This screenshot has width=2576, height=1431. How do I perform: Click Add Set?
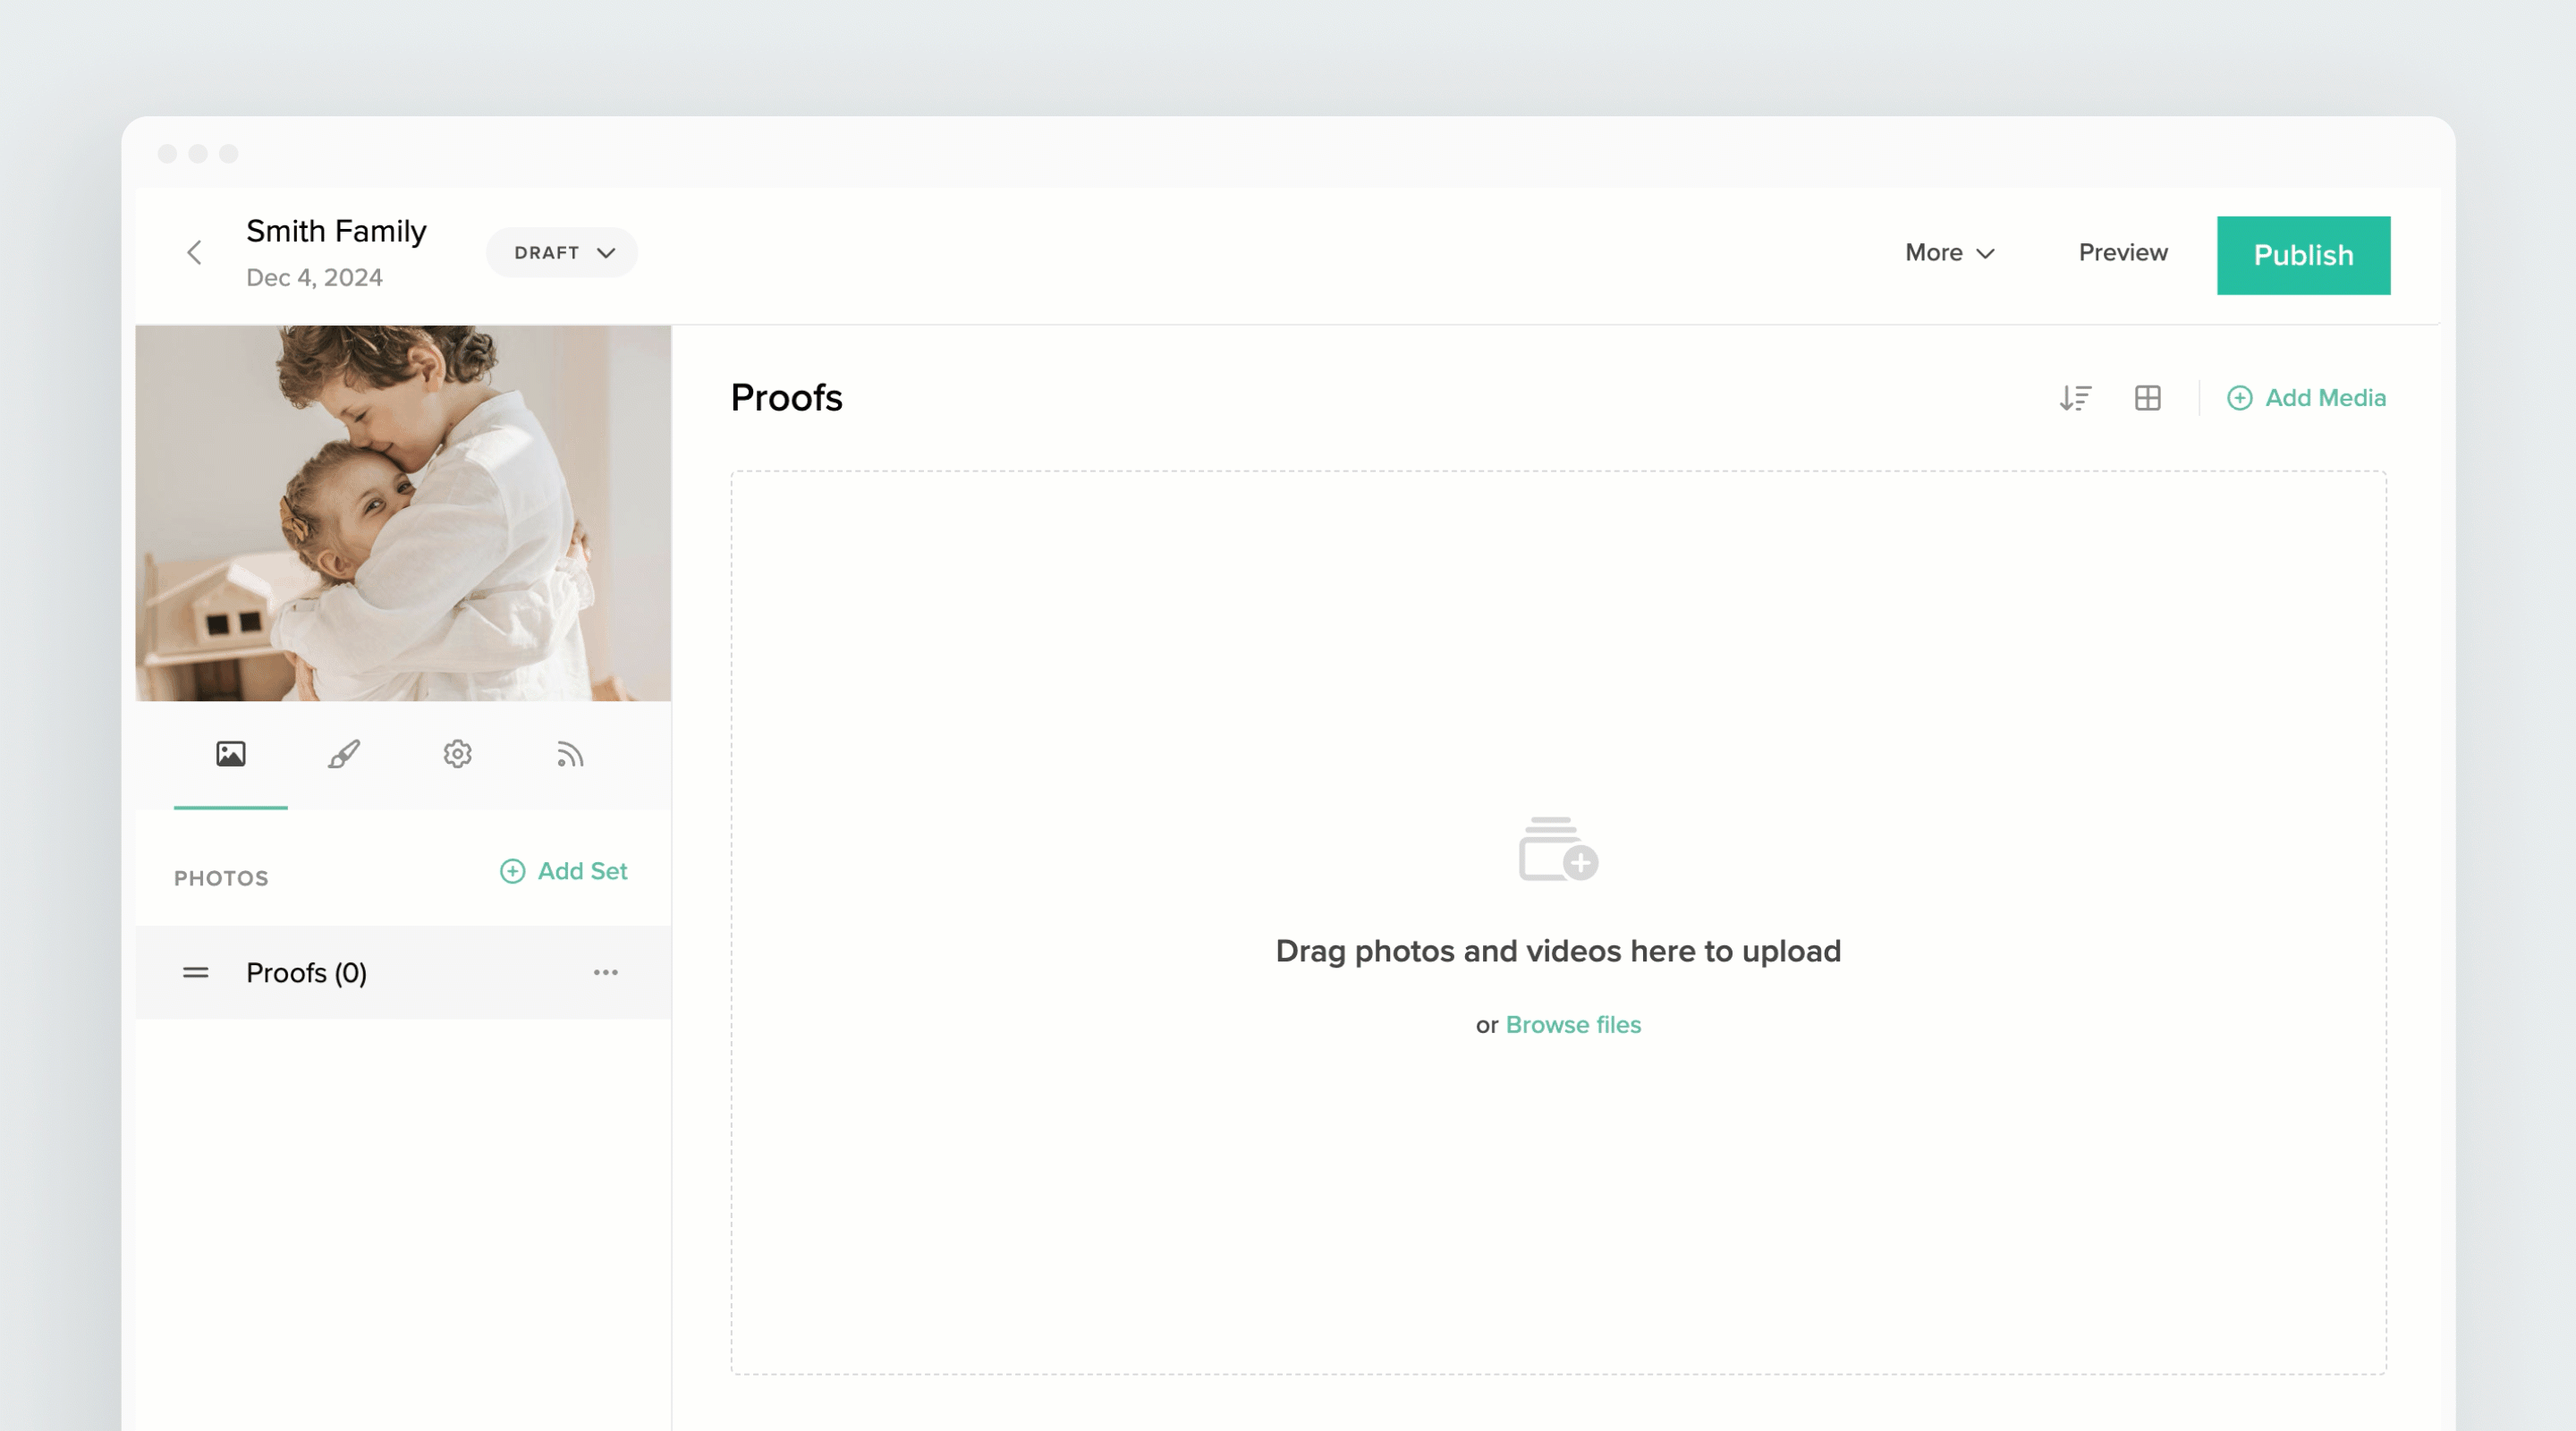(x=563, y=871)
